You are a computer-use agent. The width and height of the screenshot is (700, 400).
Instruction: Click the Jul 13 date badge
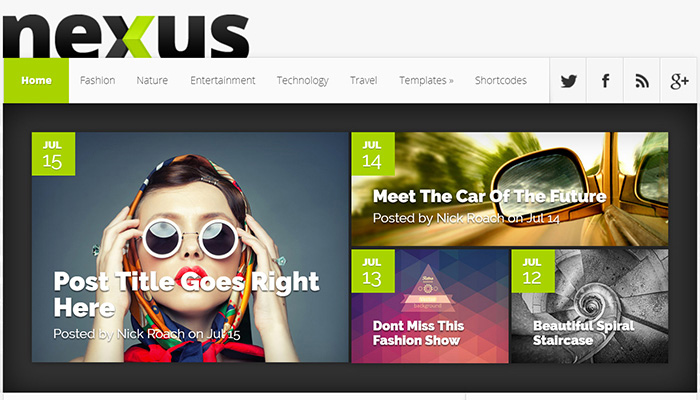tap(373, 271)
